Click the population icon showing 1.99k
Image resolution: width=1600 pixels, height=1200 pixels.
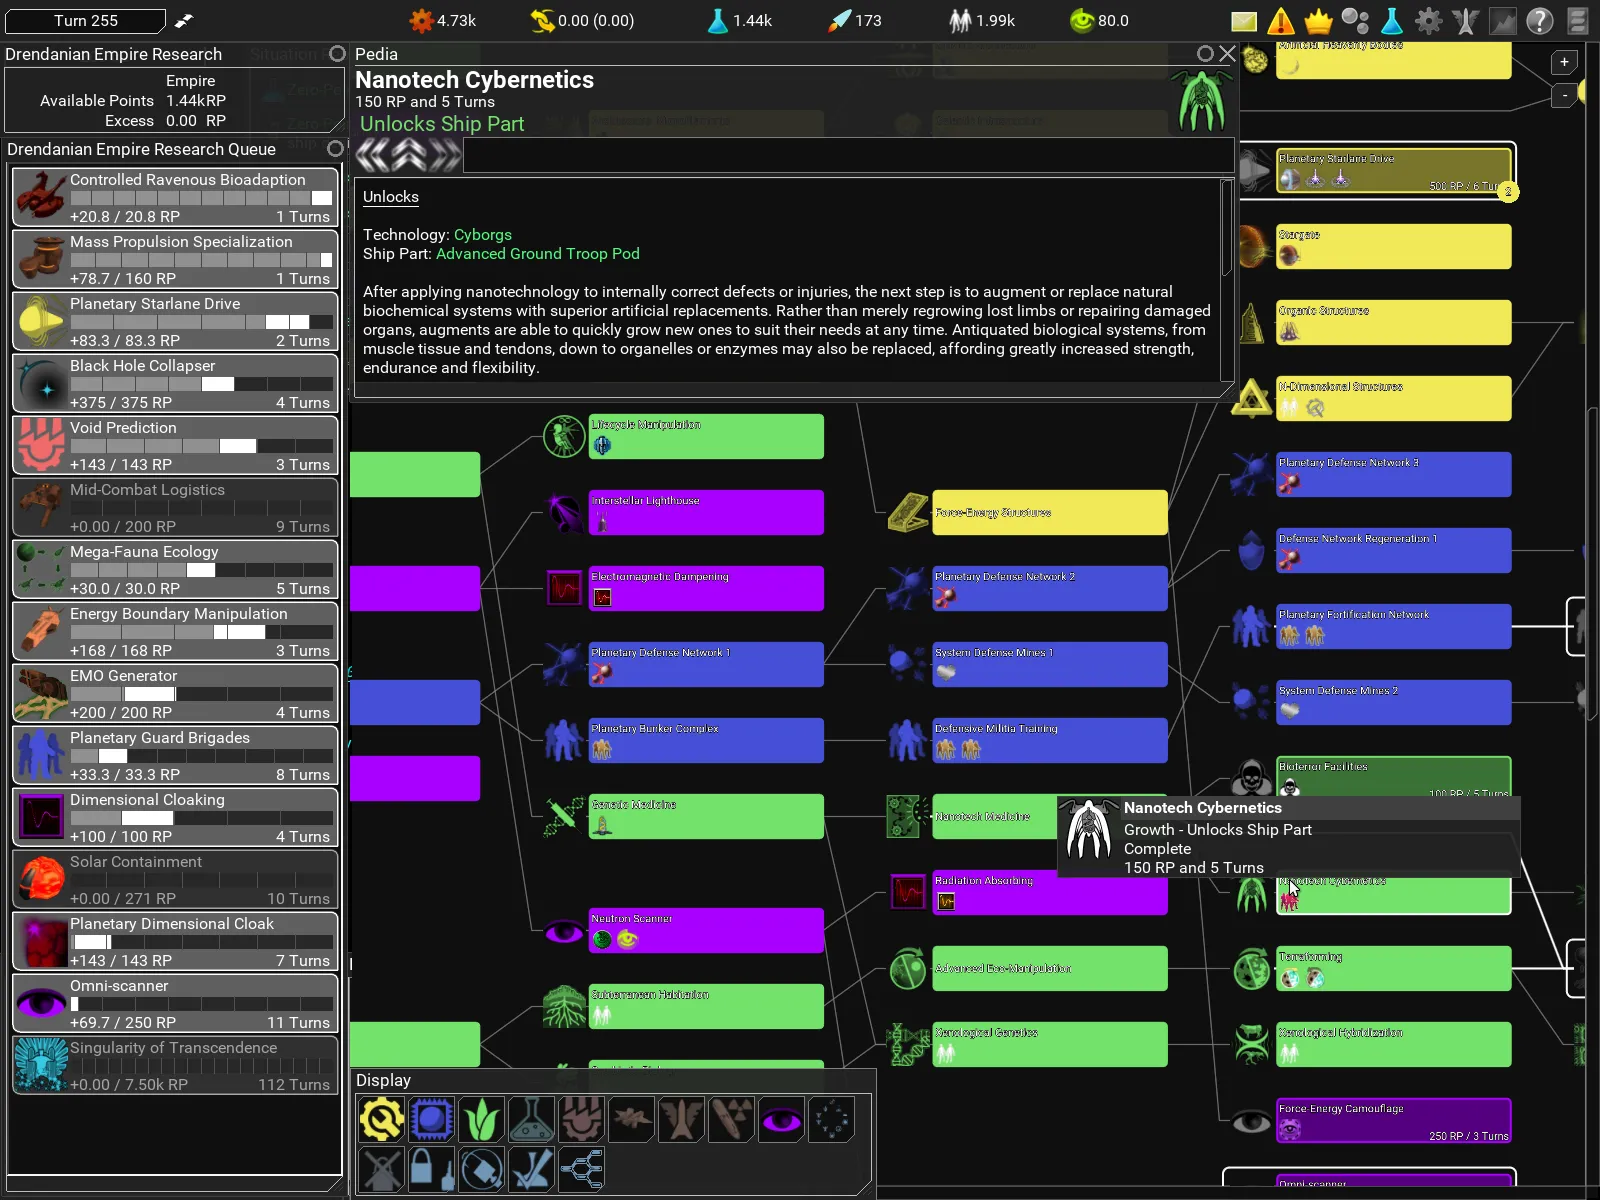pos(960,21)
